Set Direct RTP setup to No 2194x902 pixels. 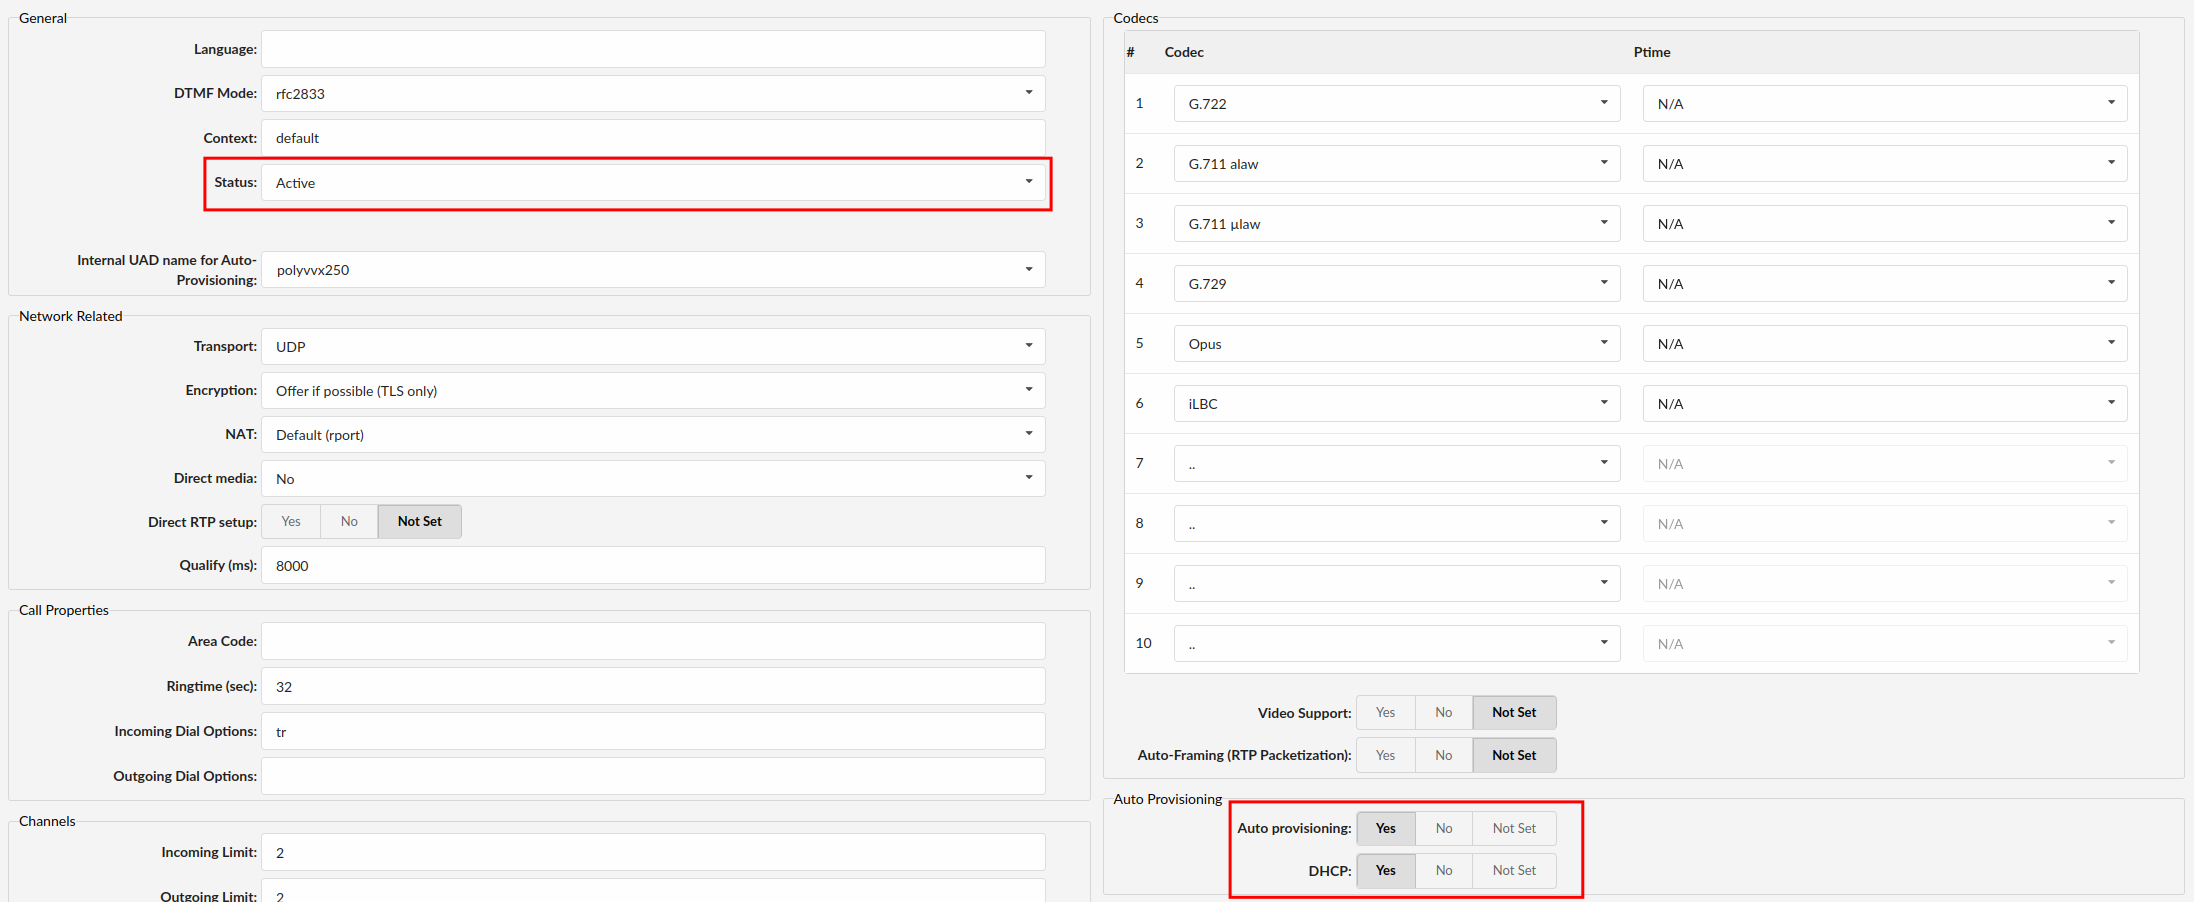coord(349,522)
